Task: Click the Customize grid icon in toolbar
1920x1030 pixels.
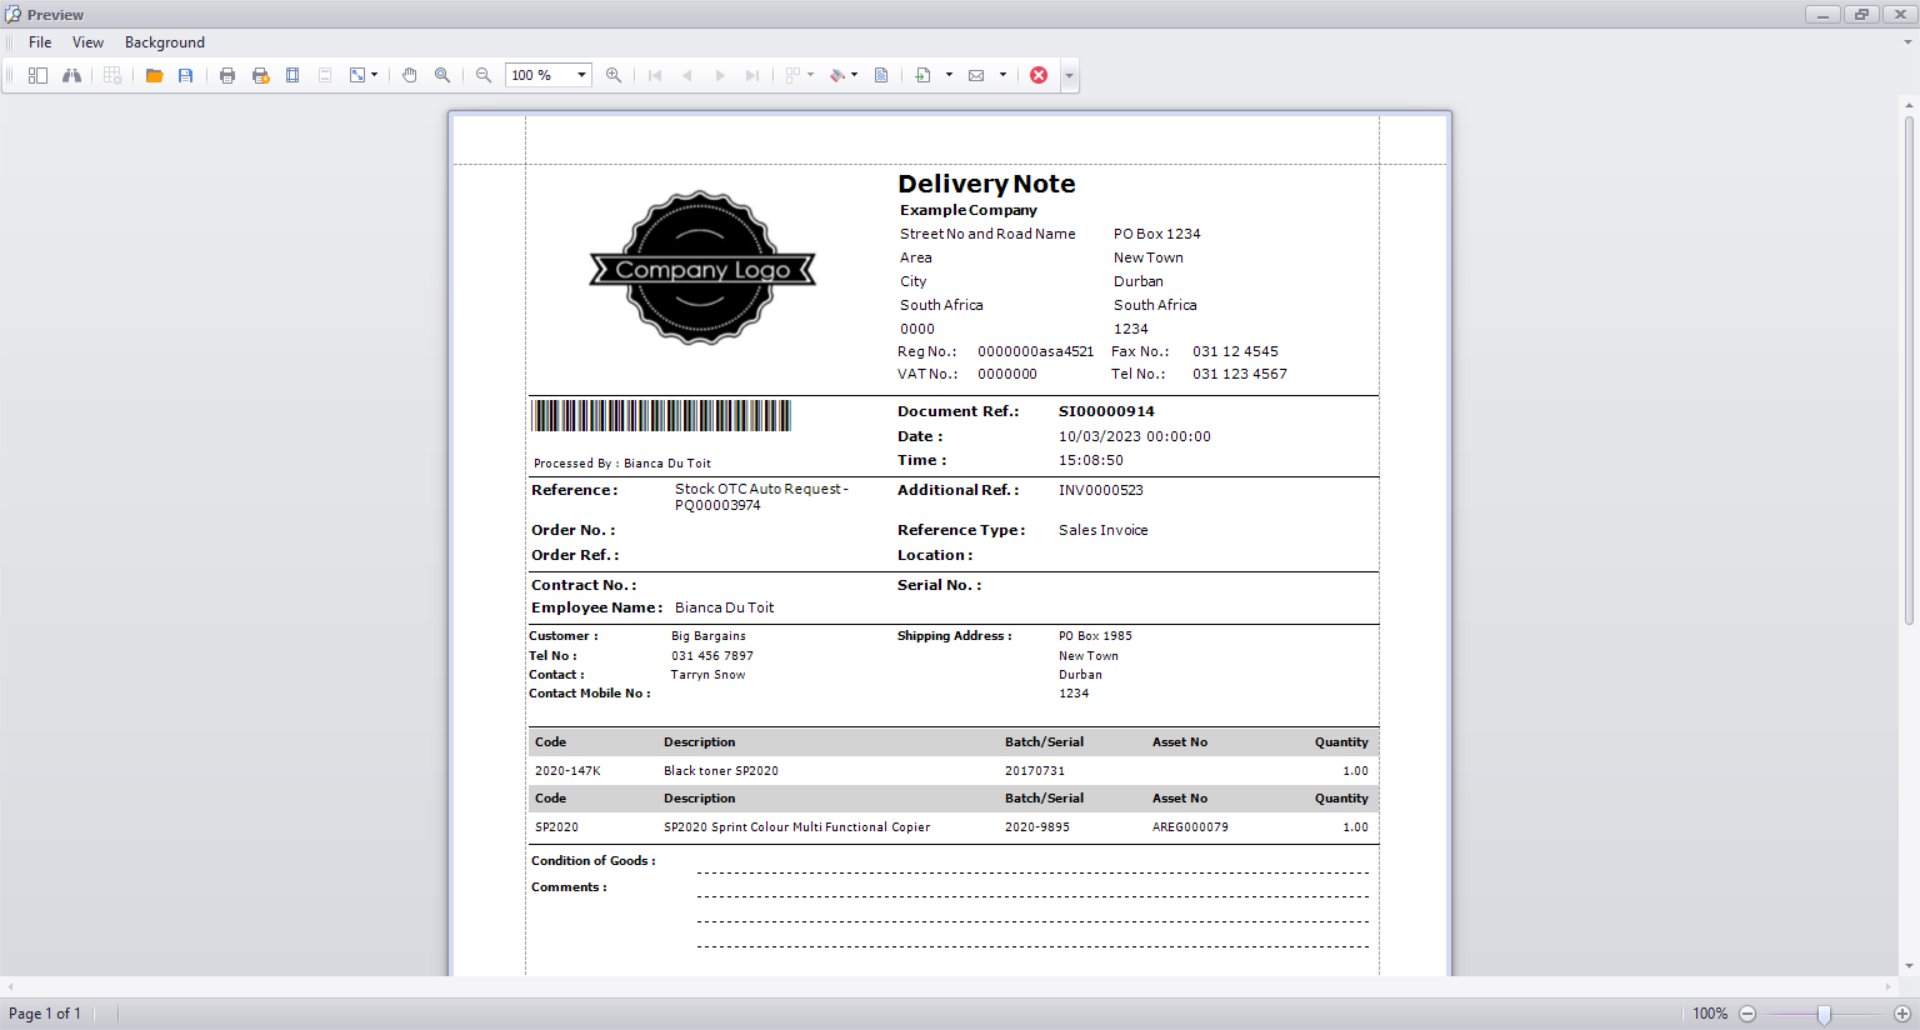Action: pyautogui.click(x=113, y=75)
